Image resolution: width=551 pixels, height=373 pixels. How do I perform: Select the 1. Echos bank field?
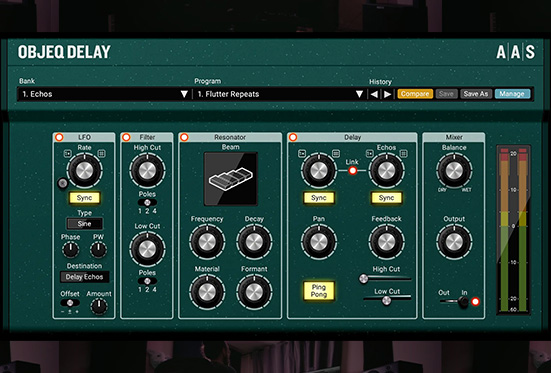[x=104, y=94]
